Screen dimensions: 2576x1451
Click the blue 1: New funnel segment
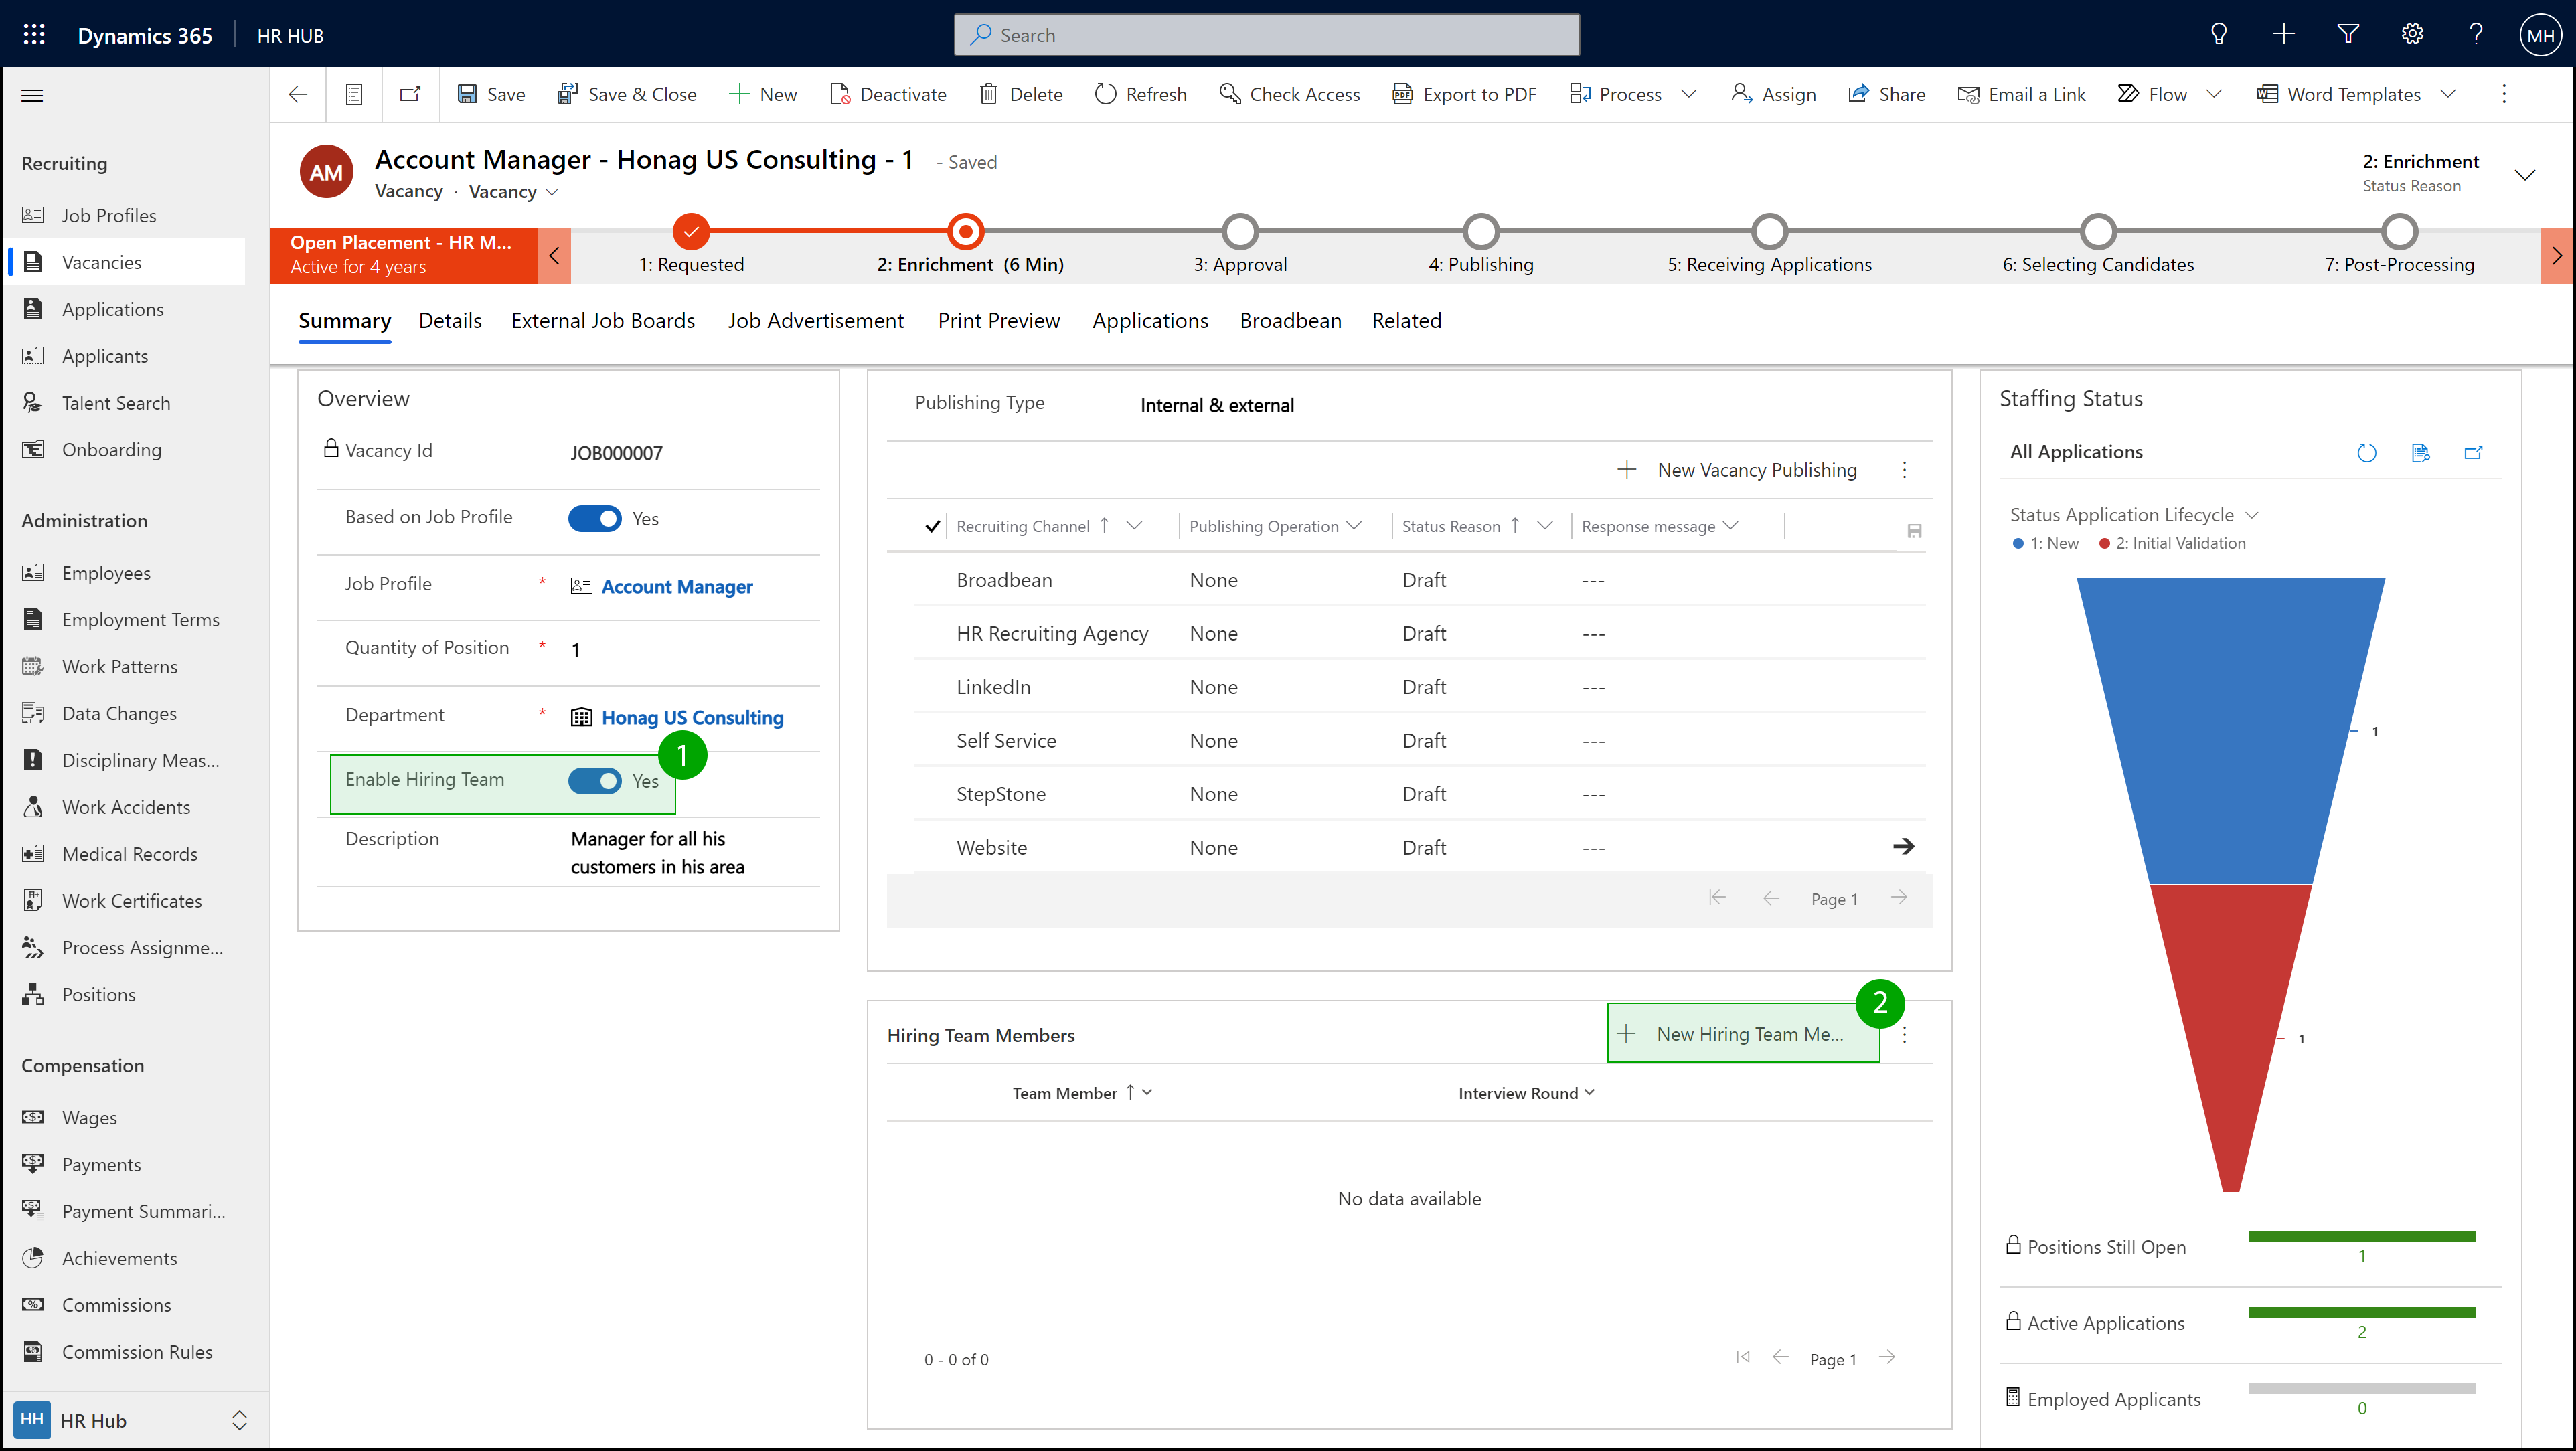(2232, 730)
